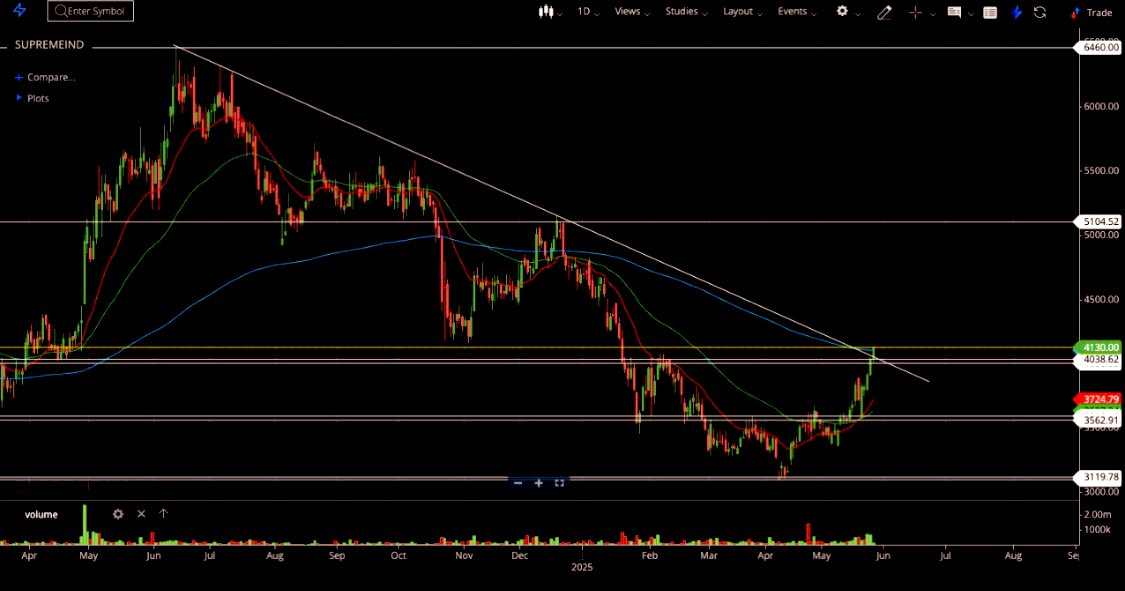The width and height of the screenshot is (1125, 591).
Task: Click the volume panel label
Action: tap(41, 514)
